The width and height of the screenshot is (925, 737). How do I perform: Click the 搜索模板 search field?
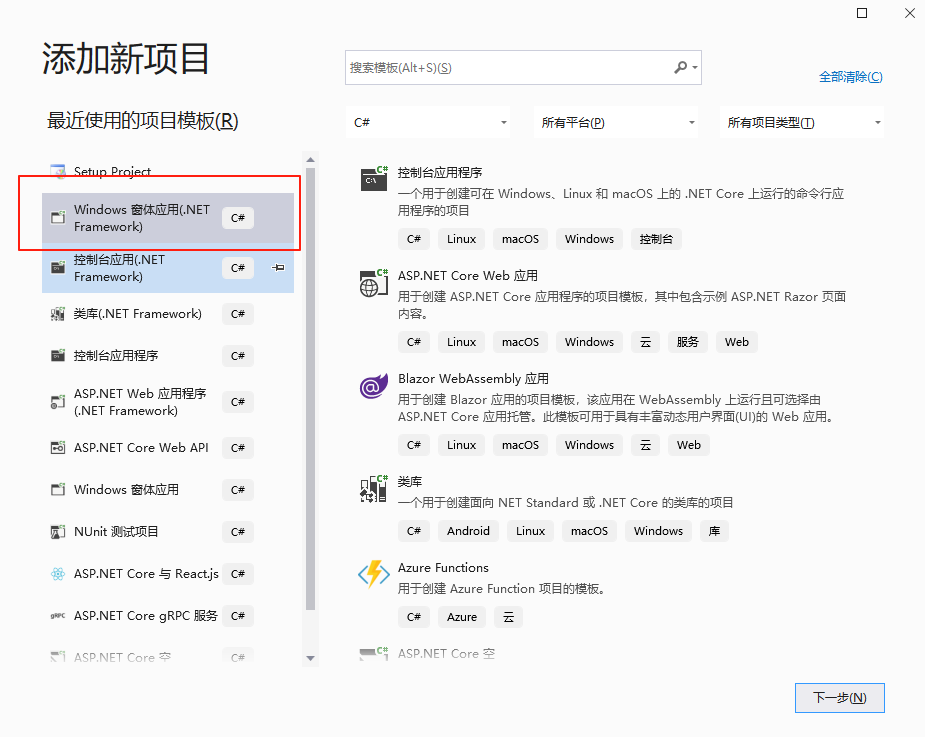[x=523, y=67]
